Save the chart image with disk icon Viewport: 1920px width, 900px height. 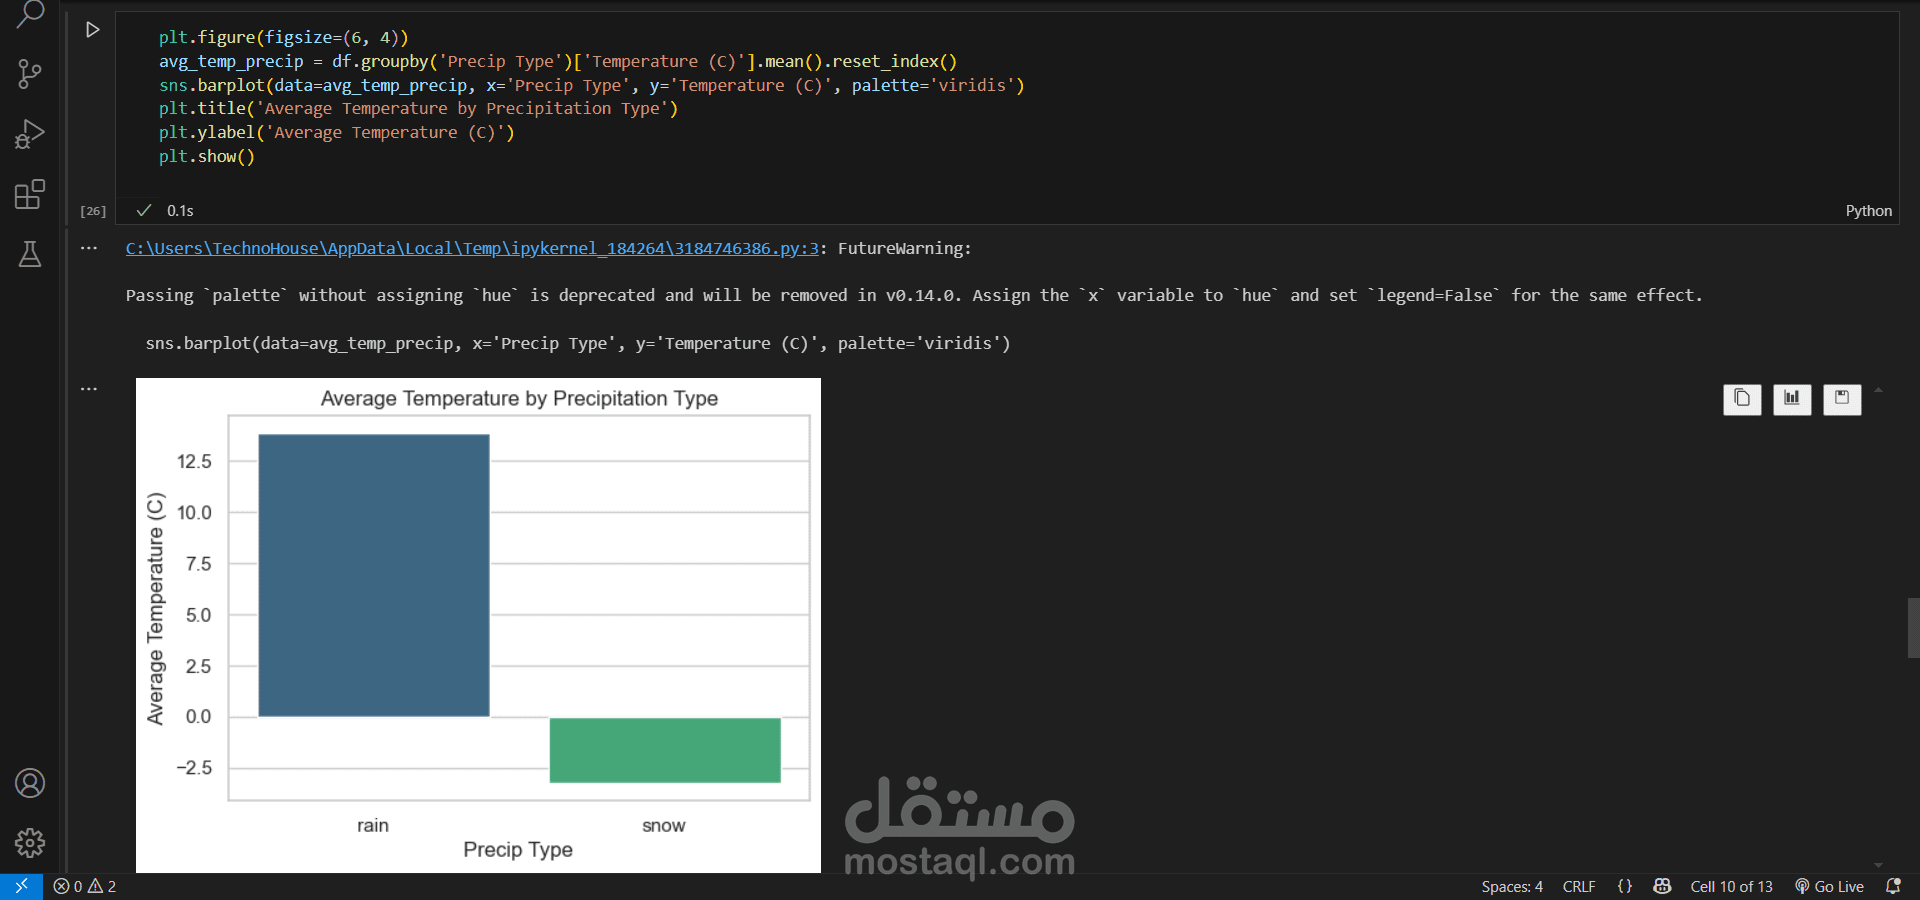[1842, 399]
